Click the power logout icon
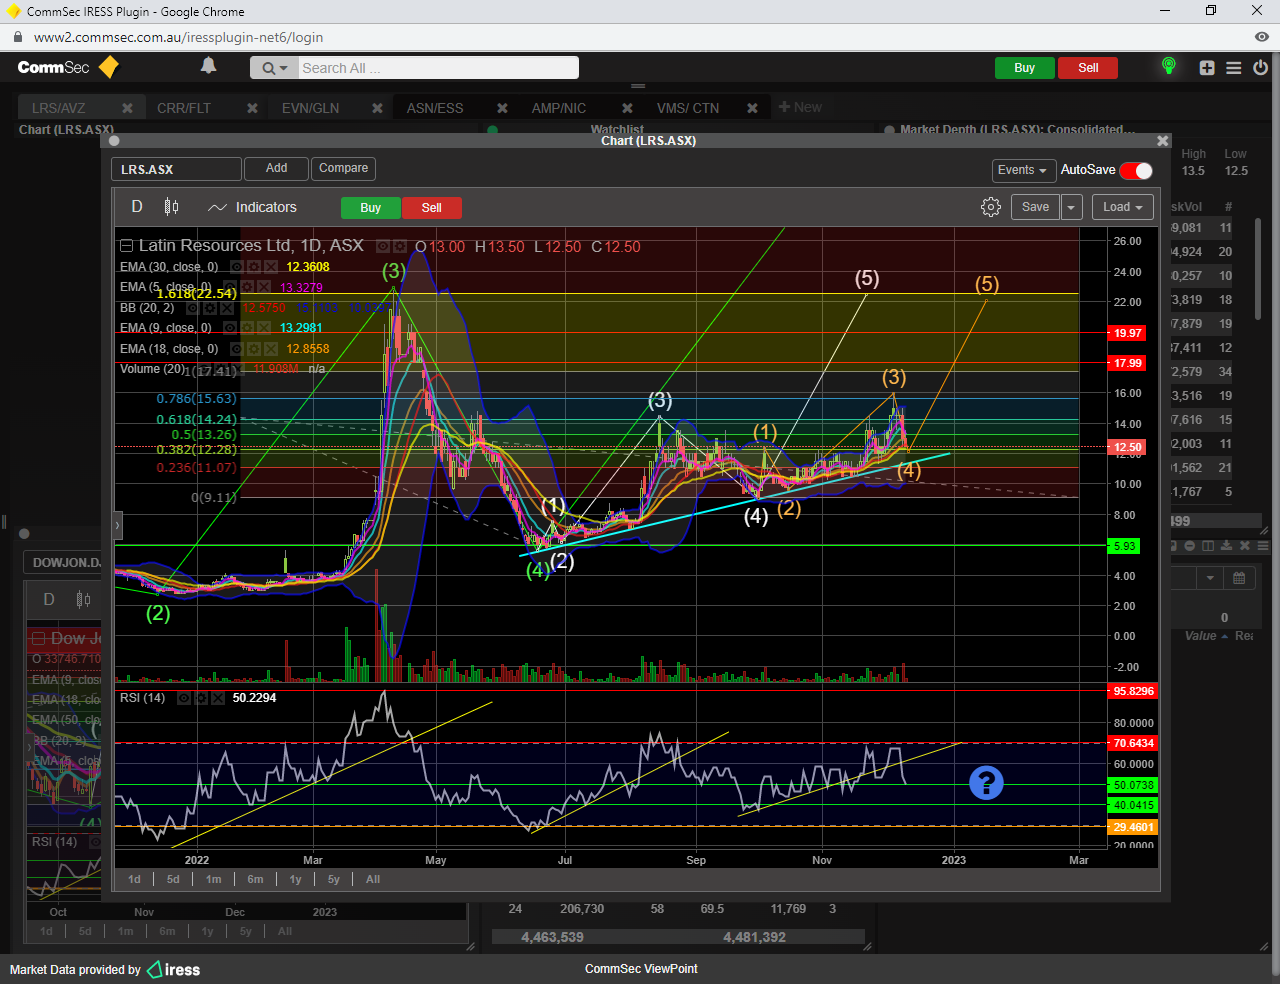The height and width of the screenshot is (984, 1280). point(1260,68)
